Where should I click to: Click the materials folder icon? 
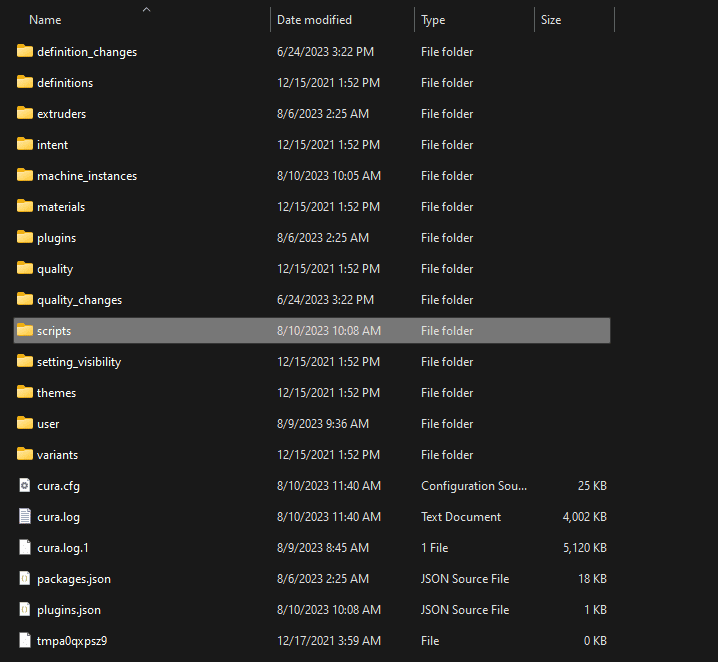(x=25, y=206)
